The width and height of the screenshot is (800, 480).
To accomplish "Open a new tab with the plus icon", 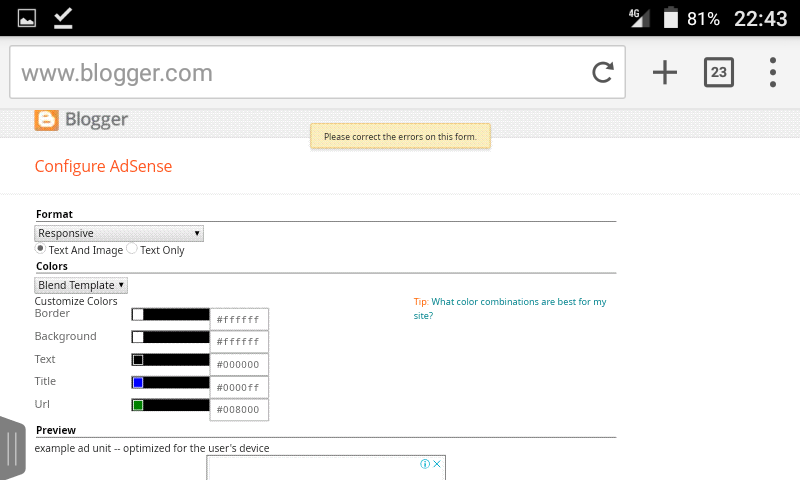I will pyautogui.click(x=665, y=72).
